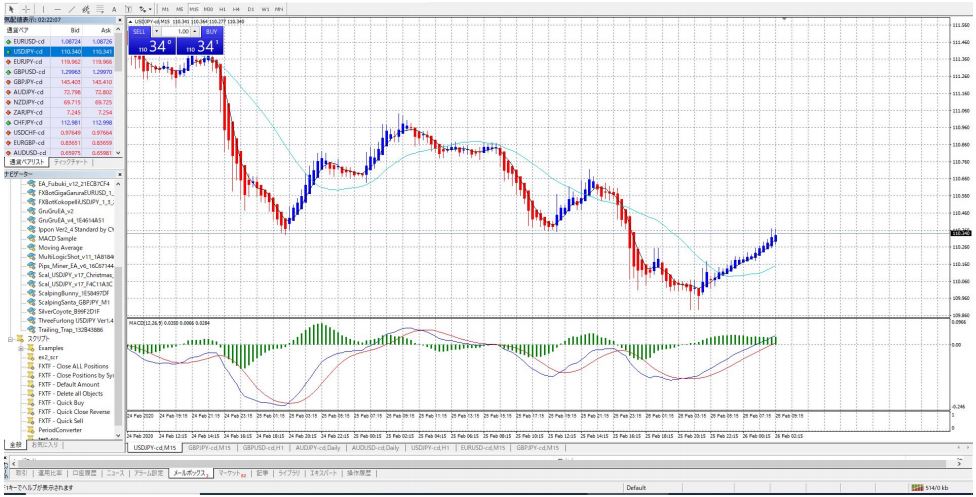The image size is (976, 497).
Task: Select ZARJPY-cd symbol row
Action: click(x=61, y=112)
